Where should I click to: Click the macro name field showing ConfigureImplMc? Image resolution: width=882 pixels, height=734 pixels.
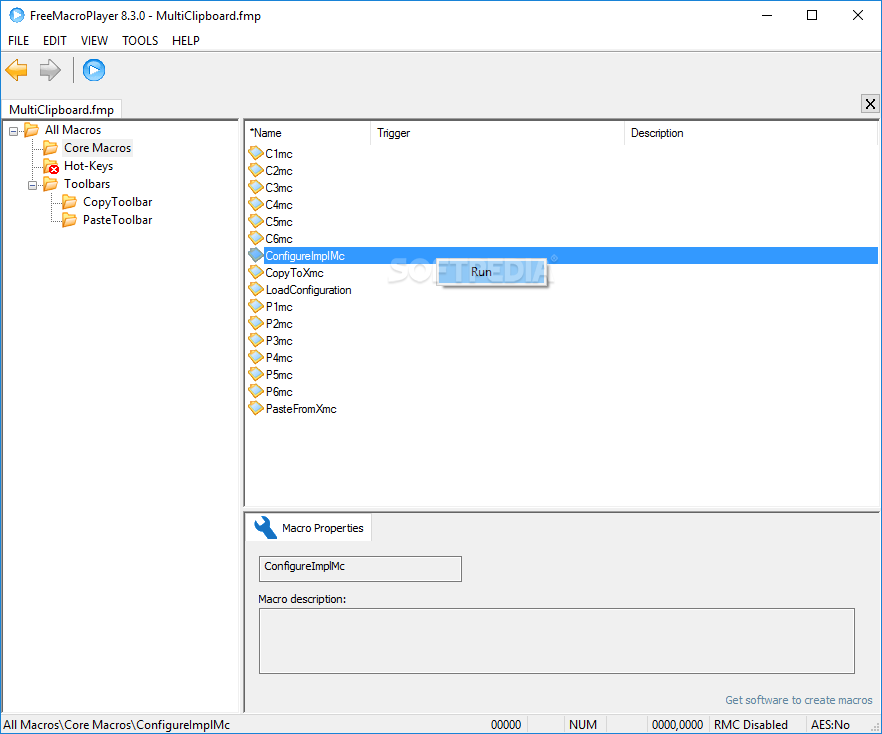(x=360, y=569)
